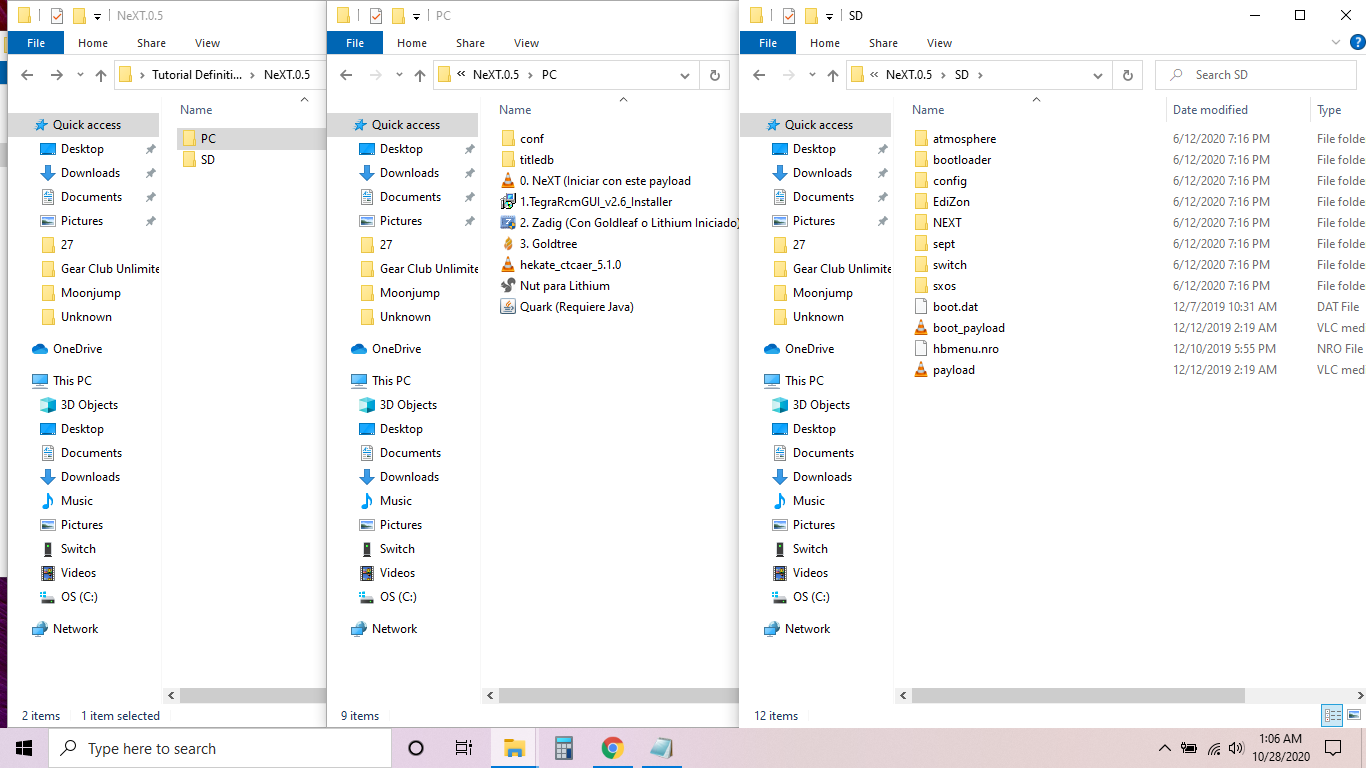Select Music in the SD window navigation pane
Image resolution: width=1366 pixels, height=768 pixels.
809,501
